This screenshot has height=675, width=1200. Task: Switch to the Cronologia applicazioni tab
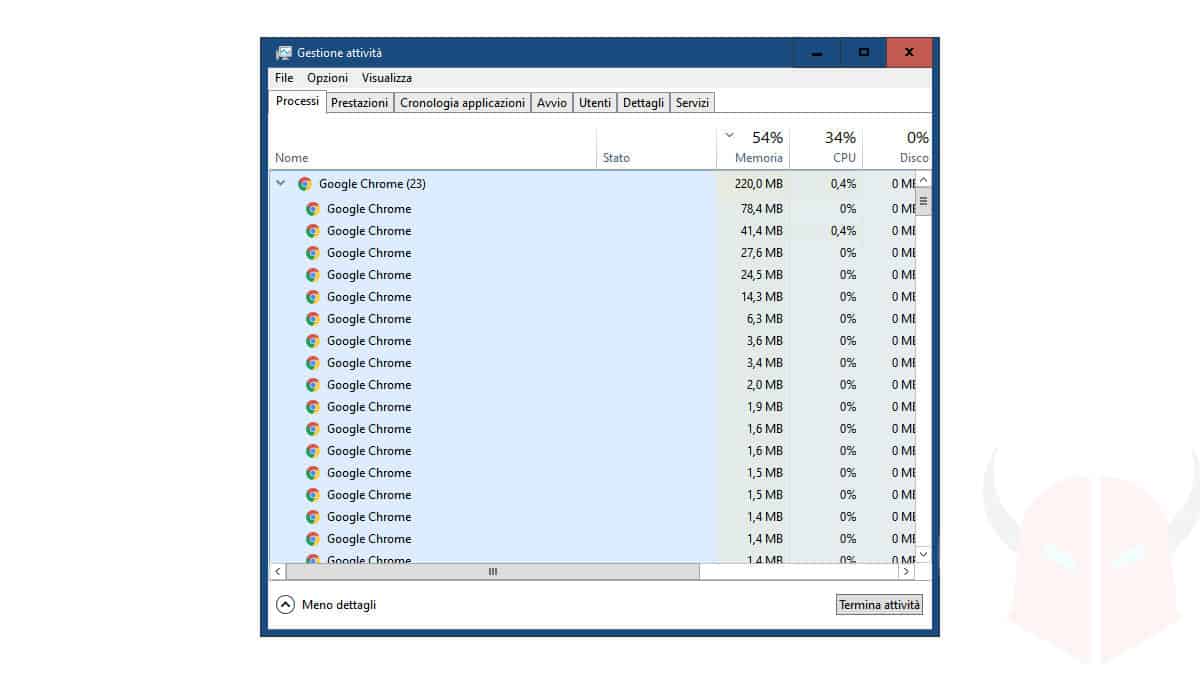pos(462,103)
